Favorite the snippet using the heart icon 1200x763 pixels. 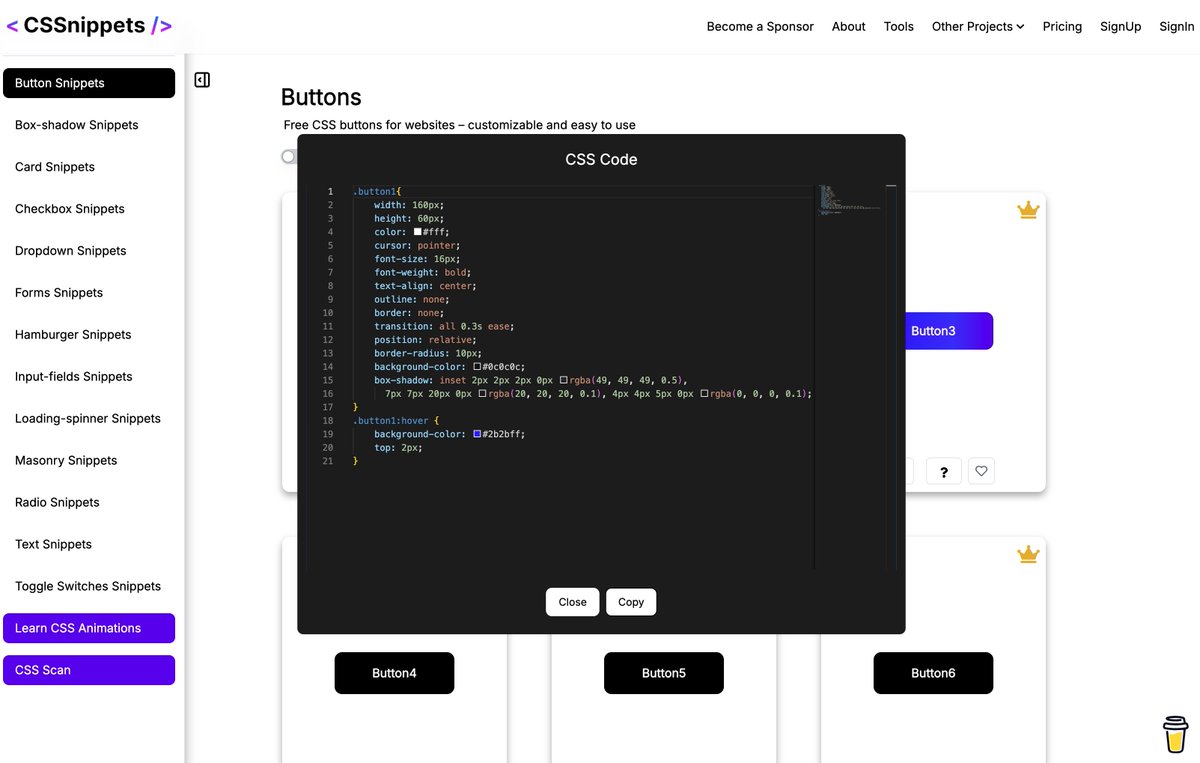click(980, 470)
